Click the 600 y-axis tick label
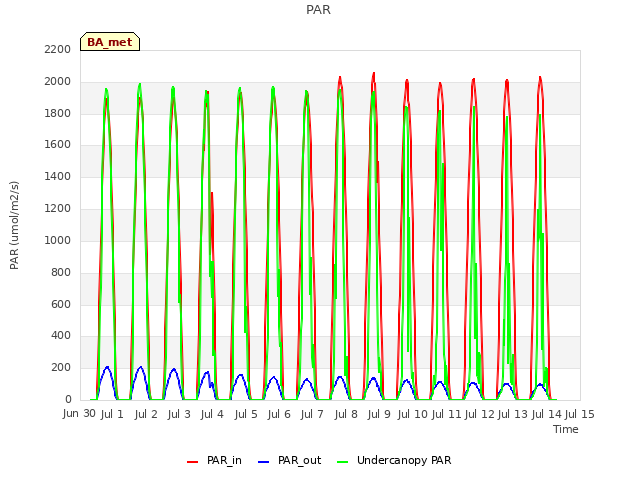This screenshot has width=640, height=480. pos(61,304)
